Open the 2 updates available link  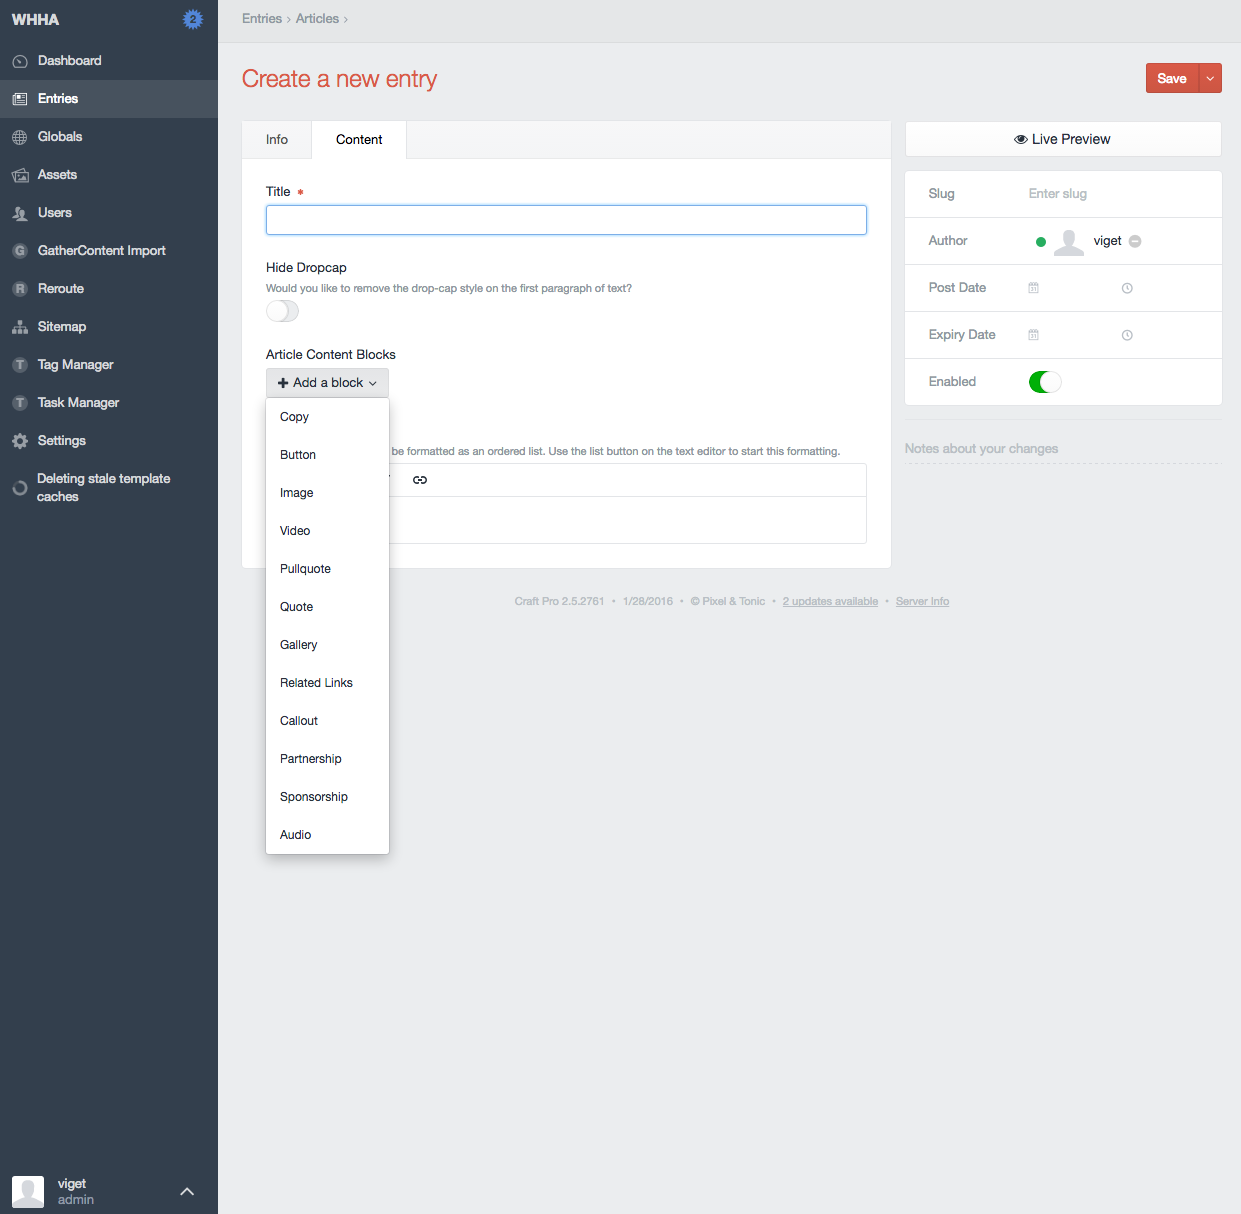point(830,602)
